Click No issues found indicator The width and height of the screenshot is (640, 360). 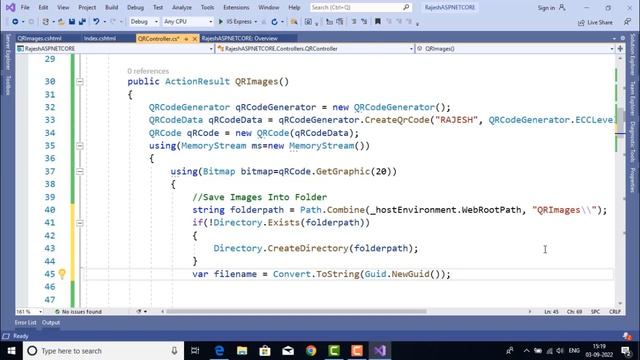[78, 311]
